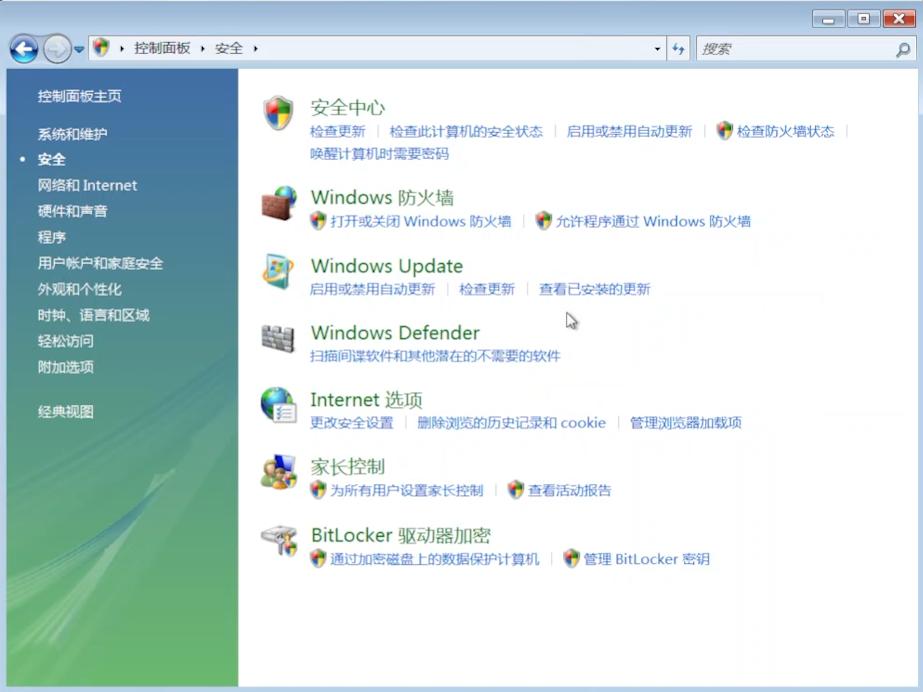This screenshot has height=692, width=923.
Task: Click the BitLocker drive encryption icon
Action: click(279, 540)
